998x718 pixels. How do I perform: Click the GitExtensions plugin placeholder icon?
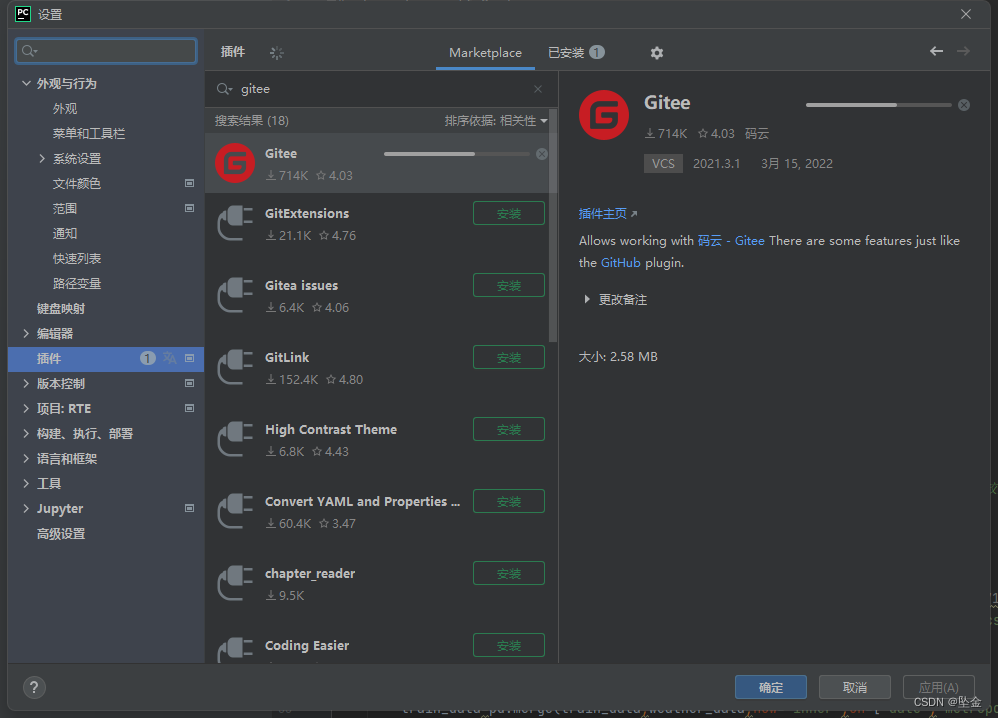[234, 223]
